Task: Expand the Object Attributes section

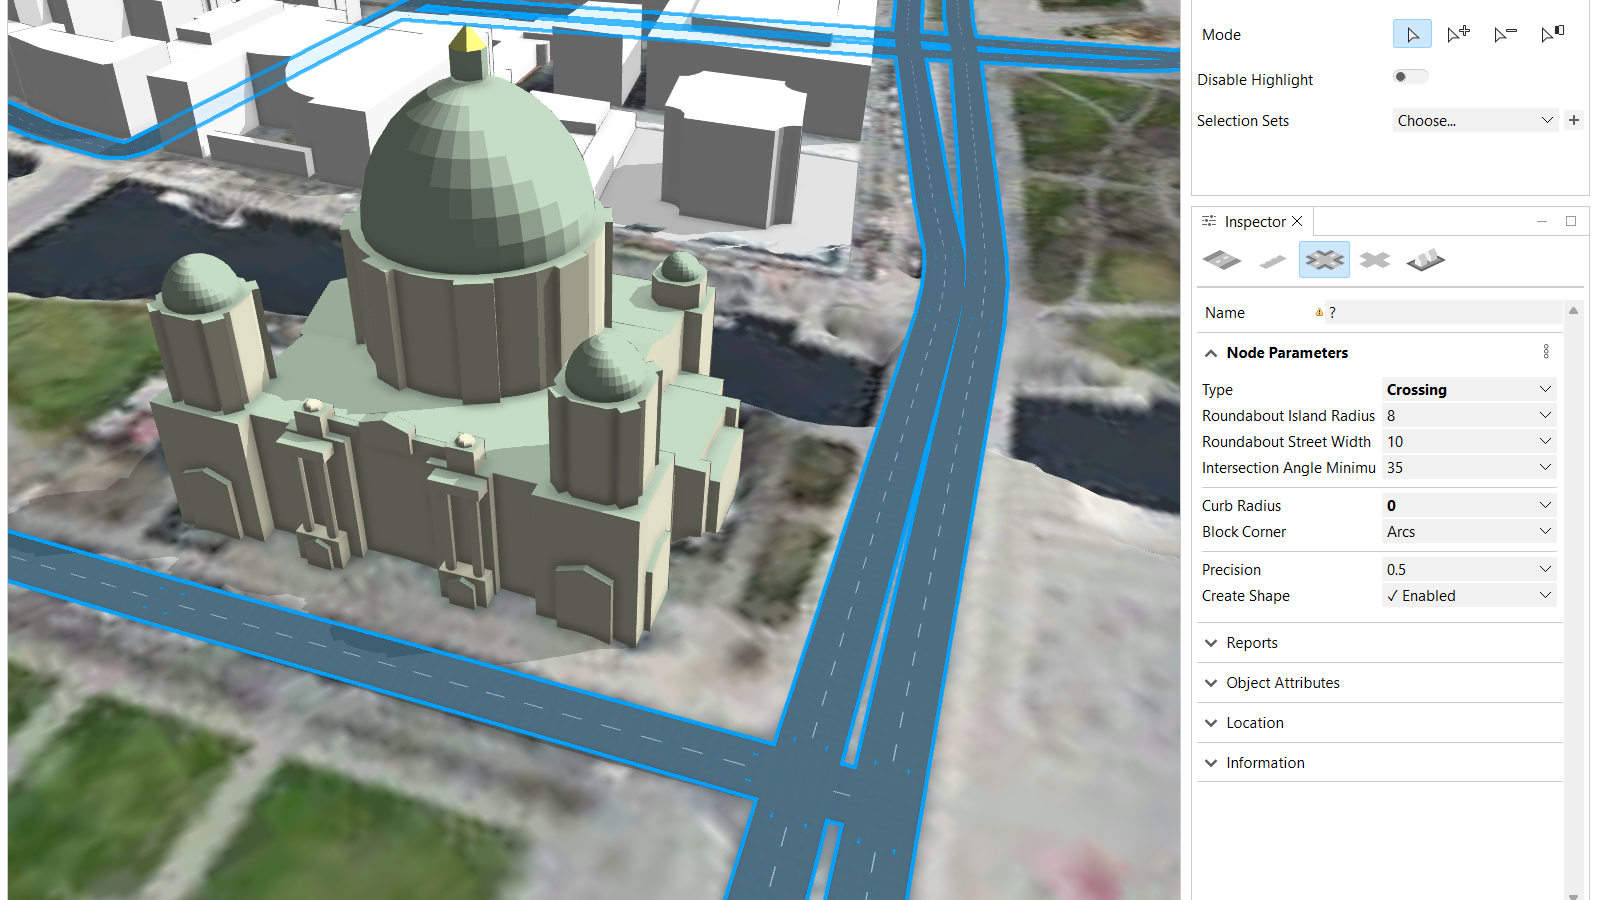Action: (1282, 683)
